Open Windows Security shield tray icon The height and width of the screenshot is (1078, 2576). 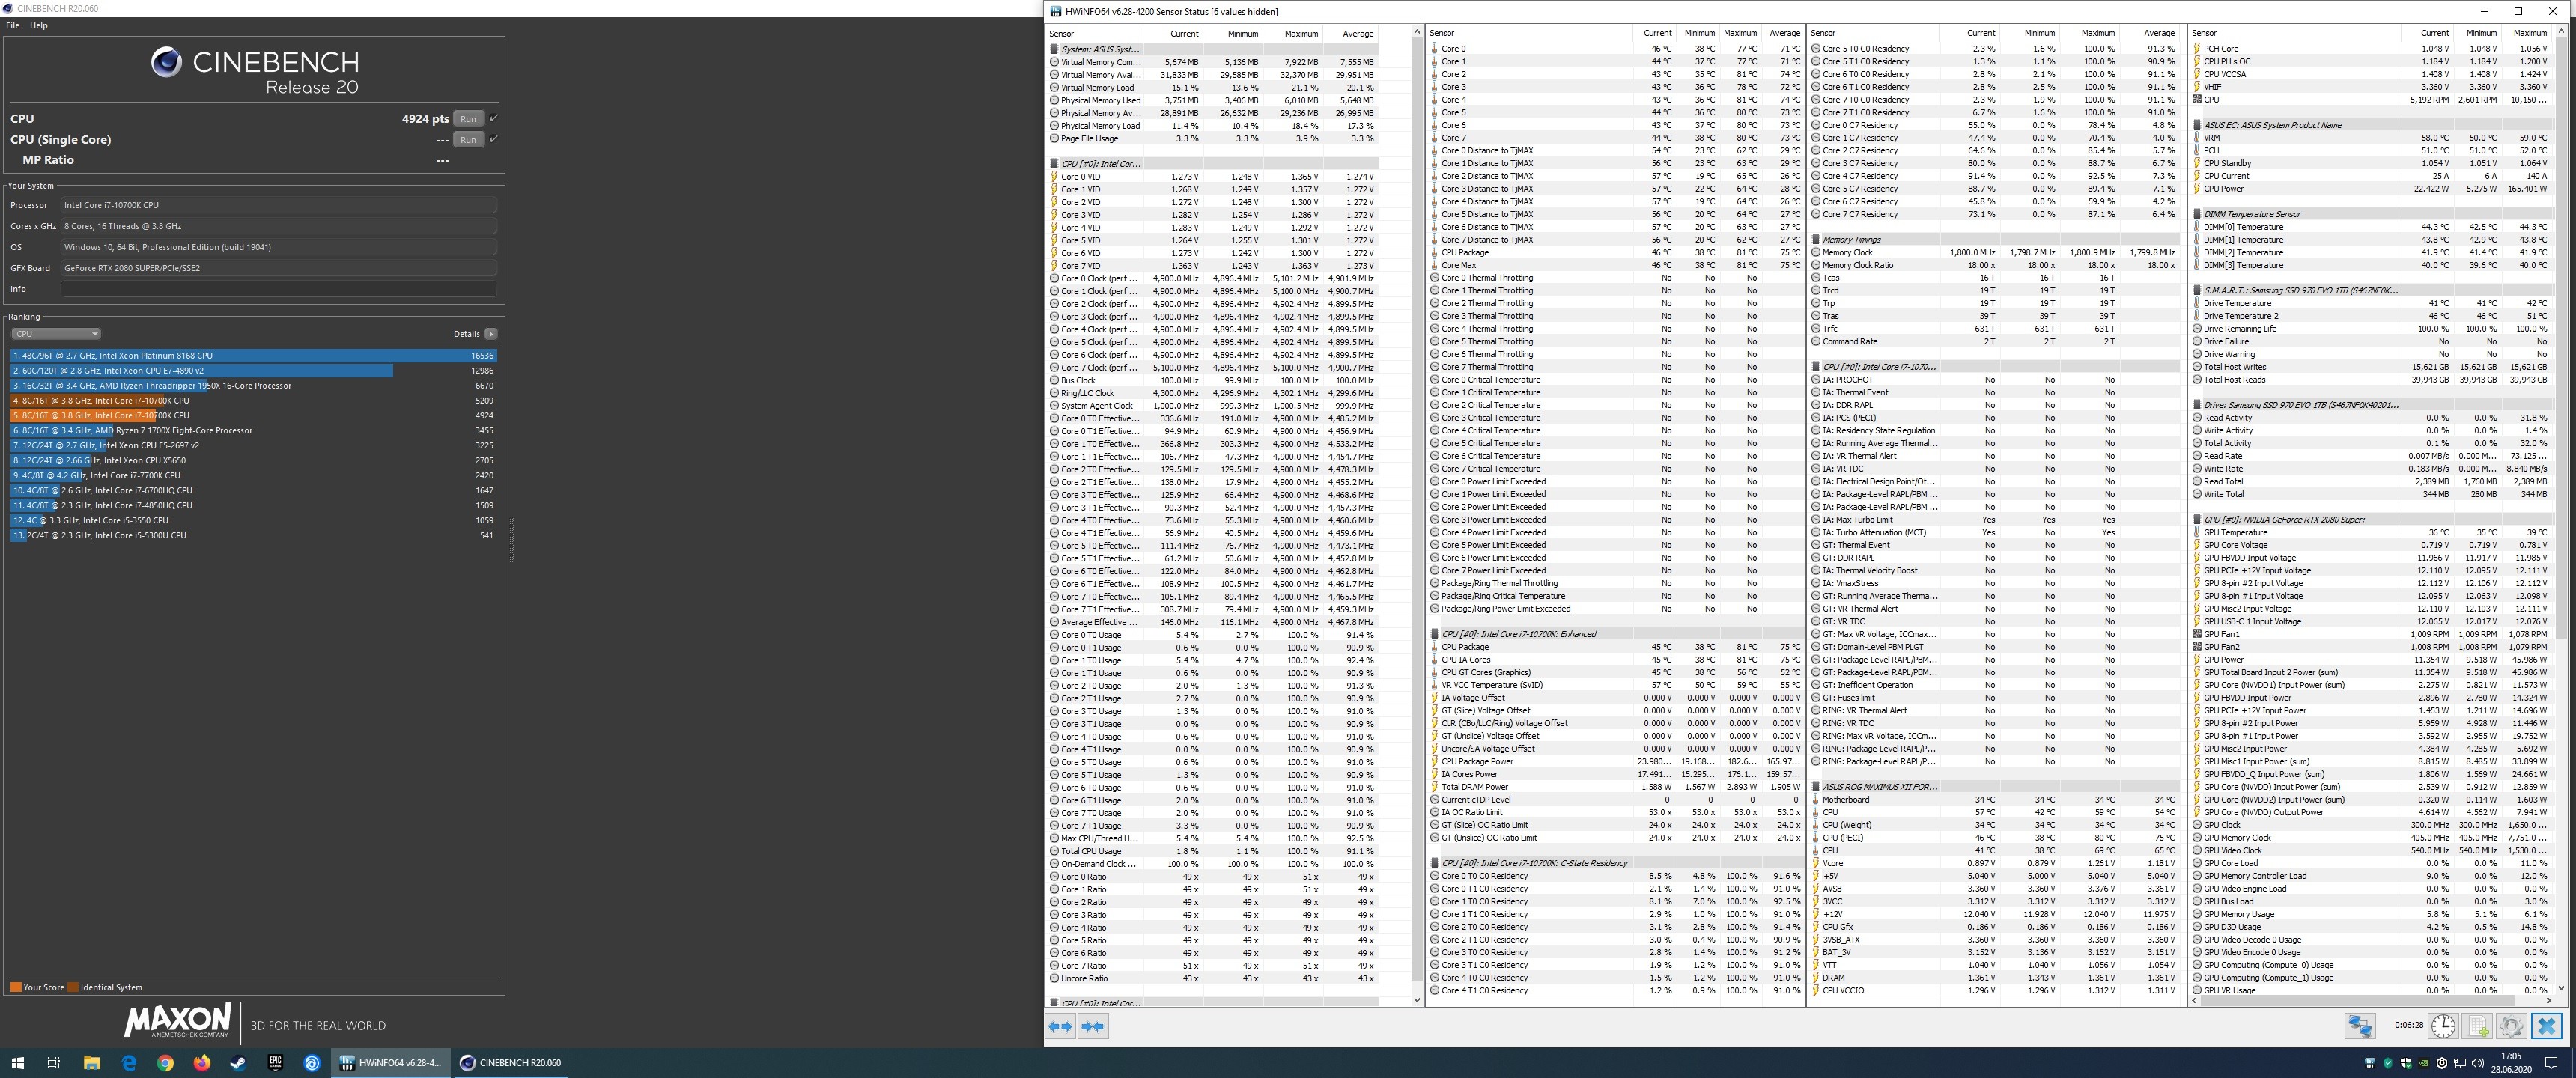coord(2405,1062)
